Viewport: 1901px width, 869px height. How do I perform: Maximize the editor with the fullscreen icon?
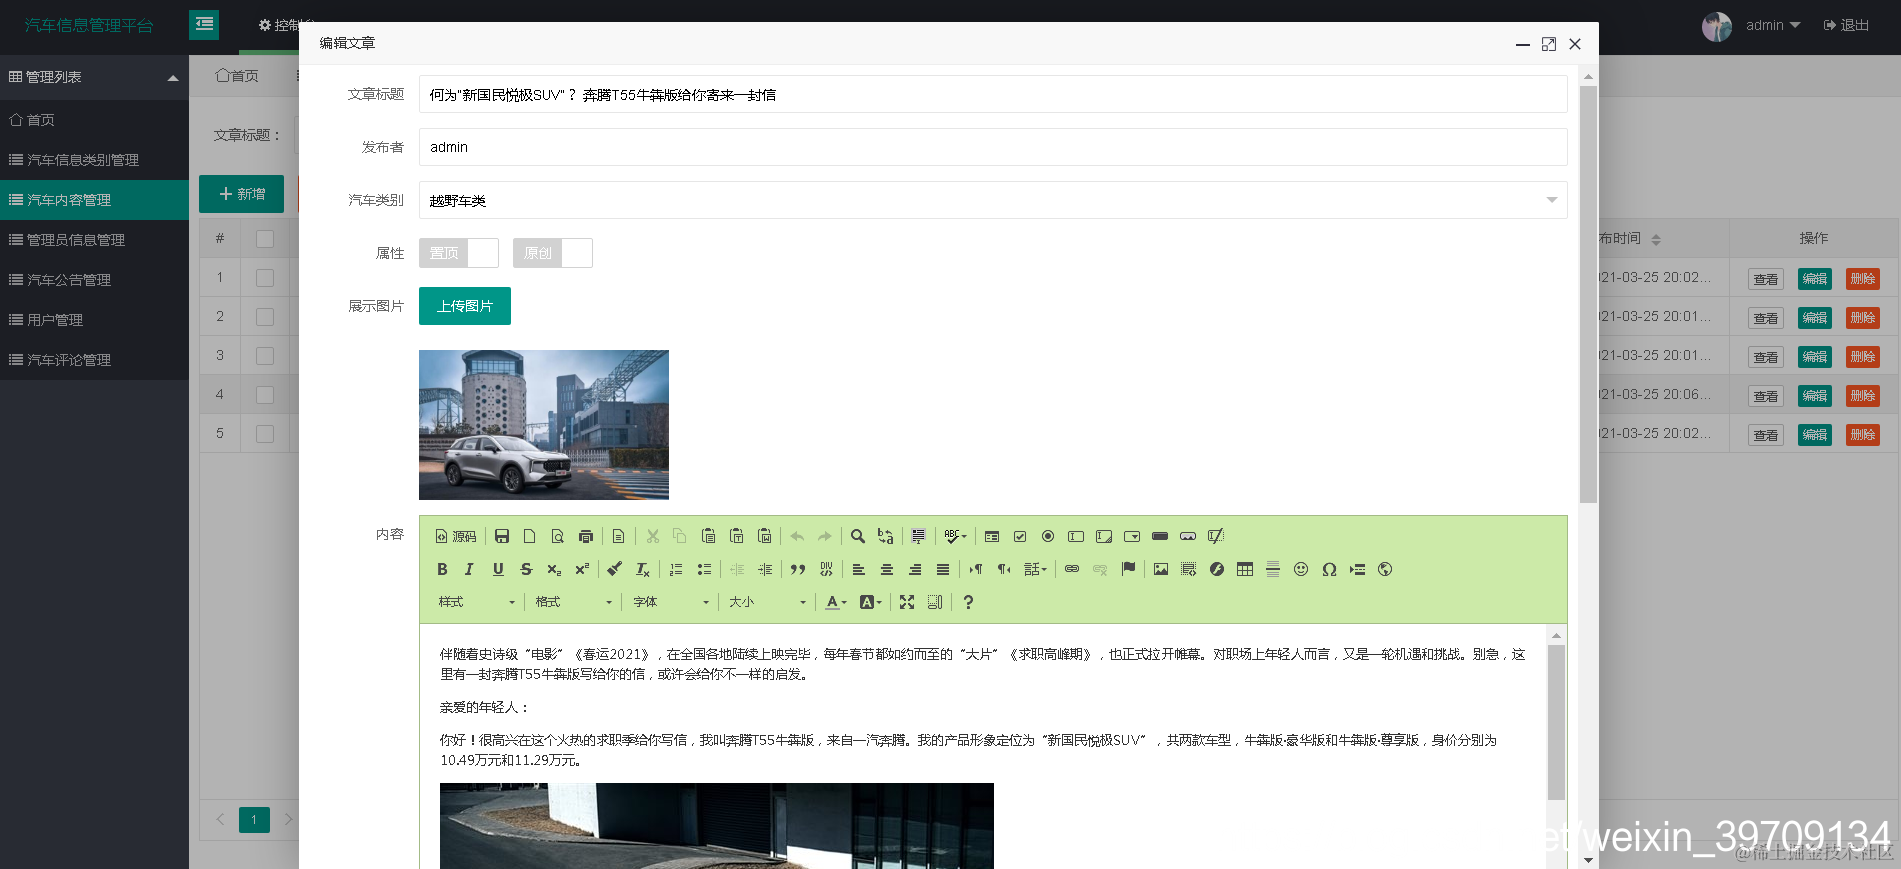tap(907, 602)
